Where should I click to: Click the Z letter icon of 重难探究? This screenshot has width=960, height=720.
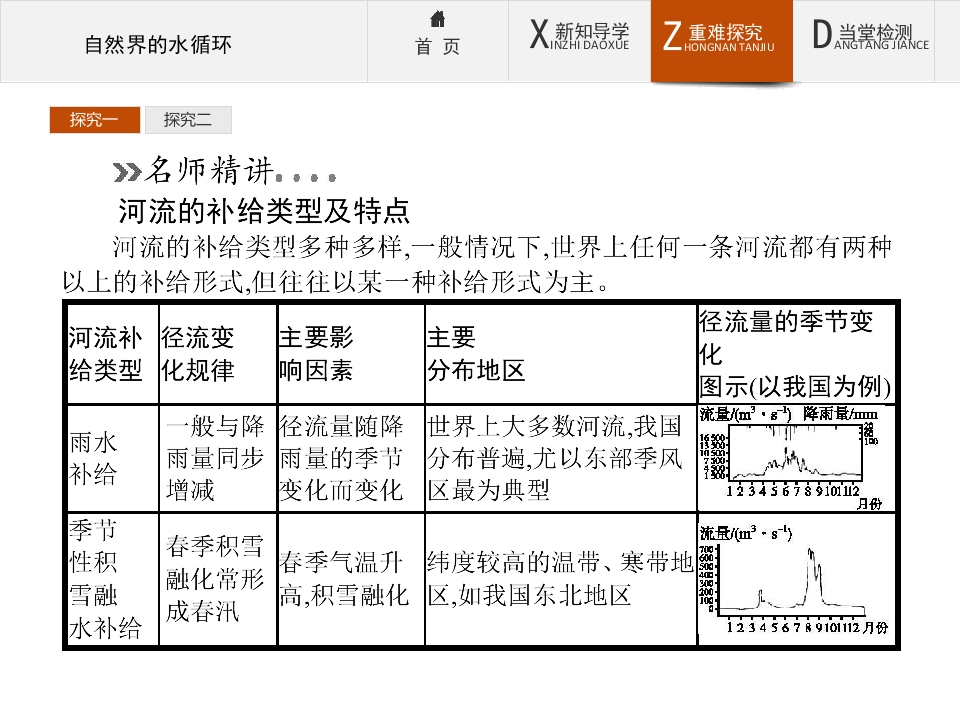tap(672, 36)
